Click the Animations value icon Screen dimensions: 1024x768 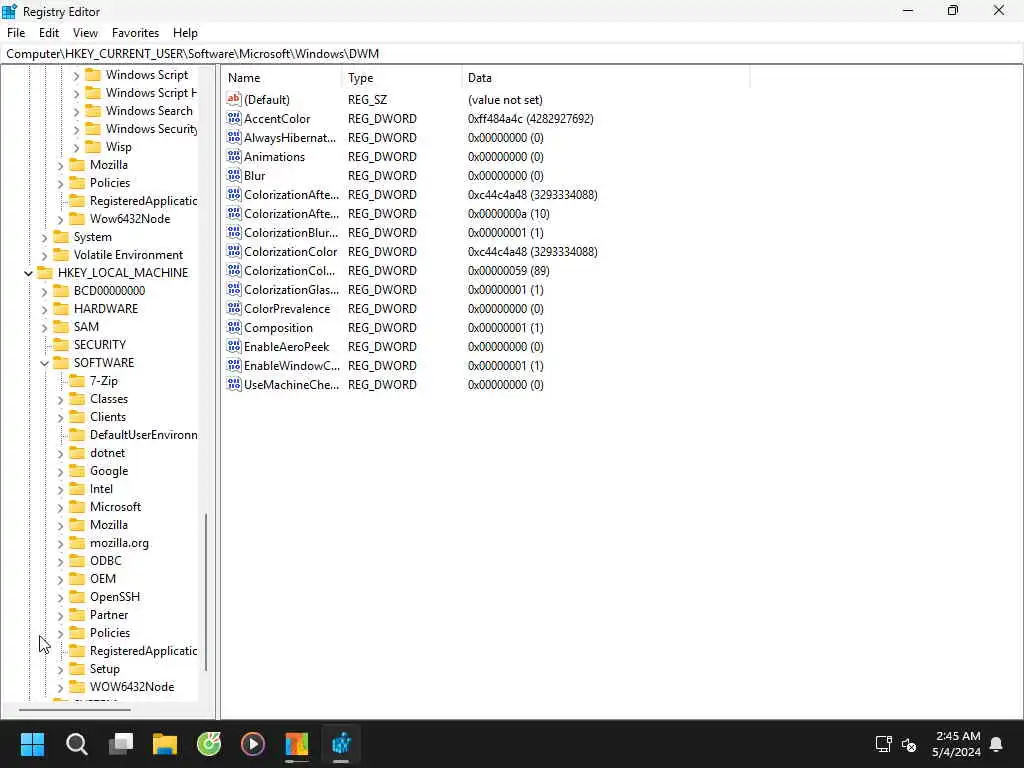234,156
